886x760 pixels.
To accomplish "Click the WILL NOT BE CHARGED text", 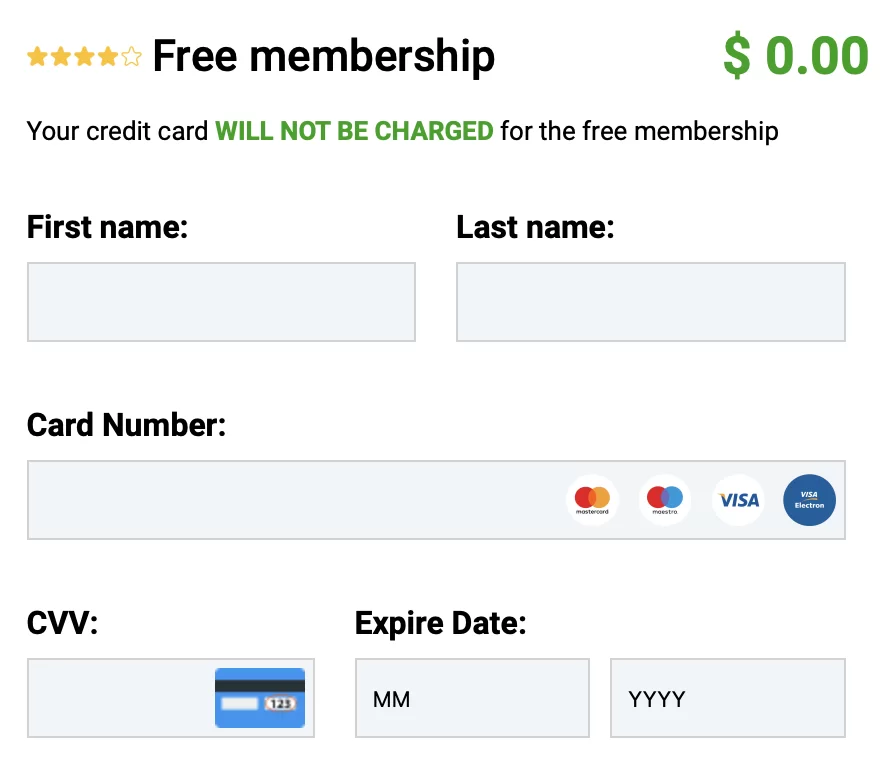I will (354, 131).
